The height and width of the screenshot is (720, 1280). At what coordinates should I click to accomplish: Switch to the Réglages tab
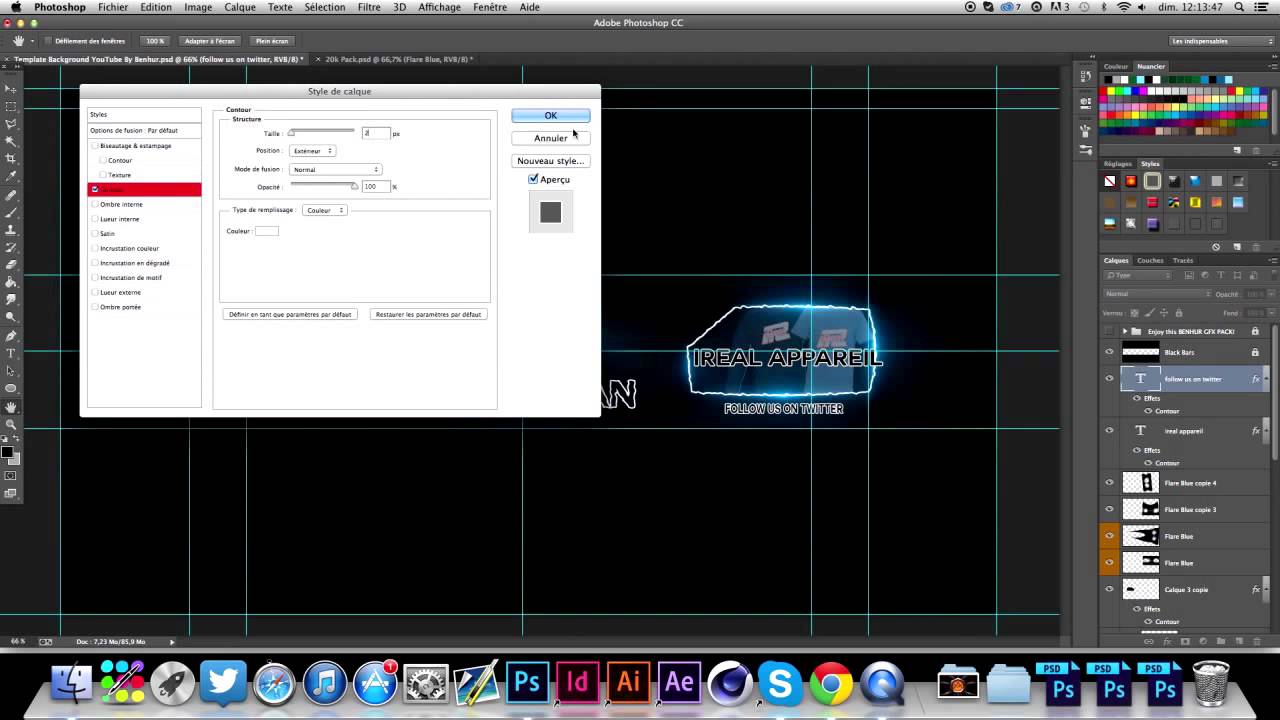pyautogui.click(x=1118, y=164)
